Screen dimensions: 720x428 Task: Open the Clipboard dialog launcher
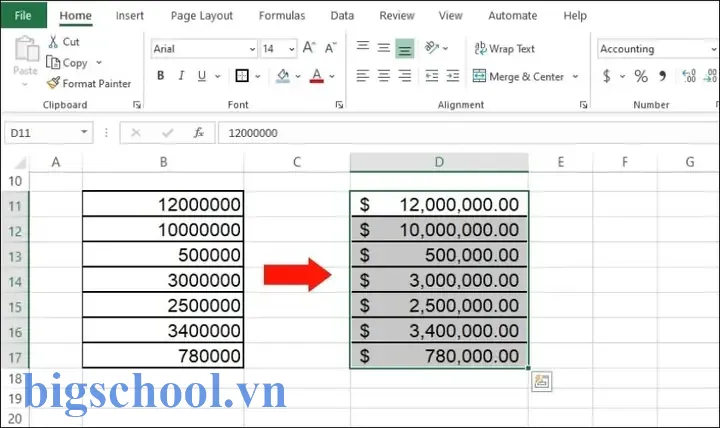(x=137, y=105)
